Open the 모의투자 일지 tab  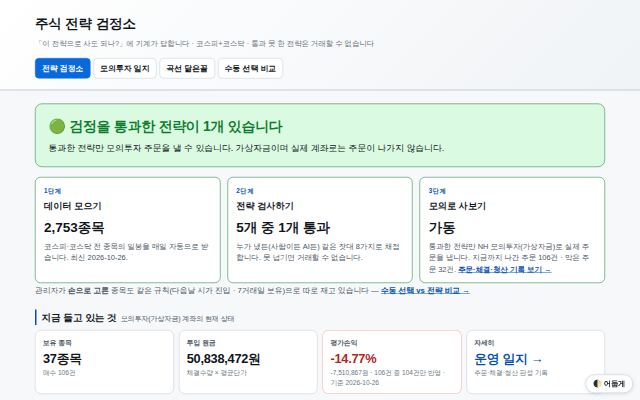click(125, 68)
